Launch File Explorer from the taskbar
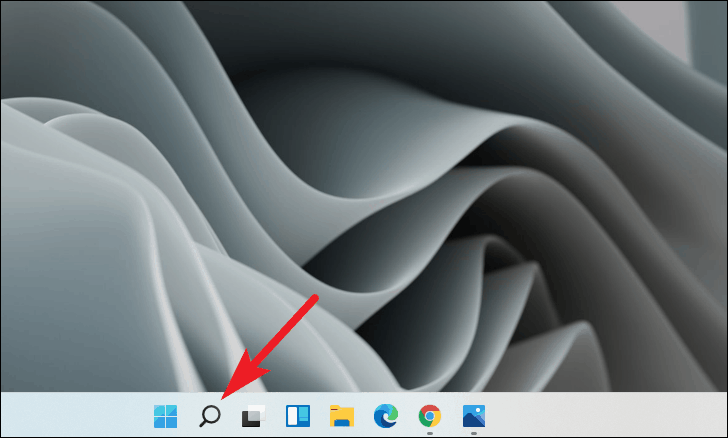 [342, 416]
